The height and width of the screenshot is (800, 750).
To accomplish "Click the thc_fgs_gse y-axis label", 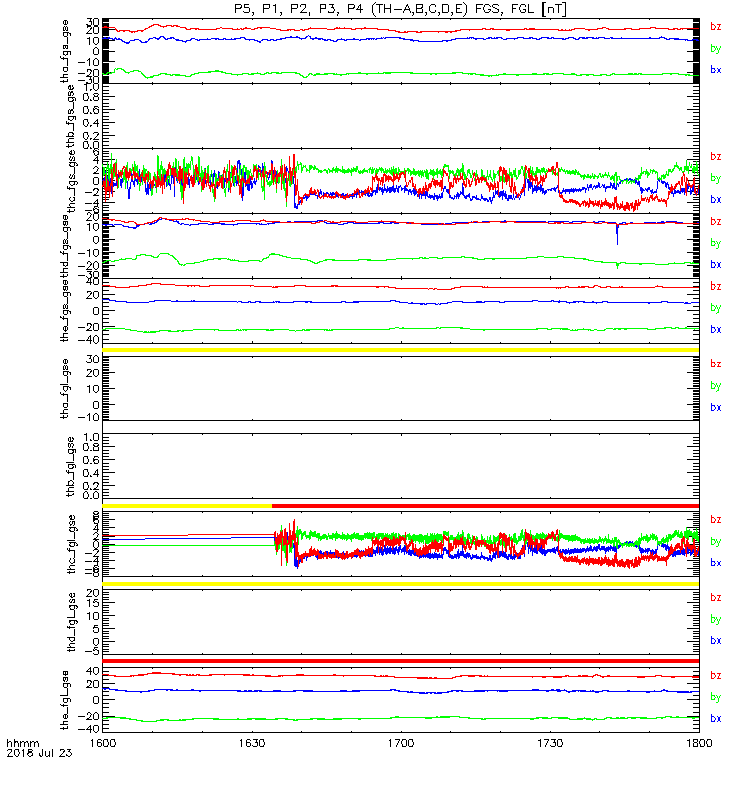I will click(x=71, y=181).
